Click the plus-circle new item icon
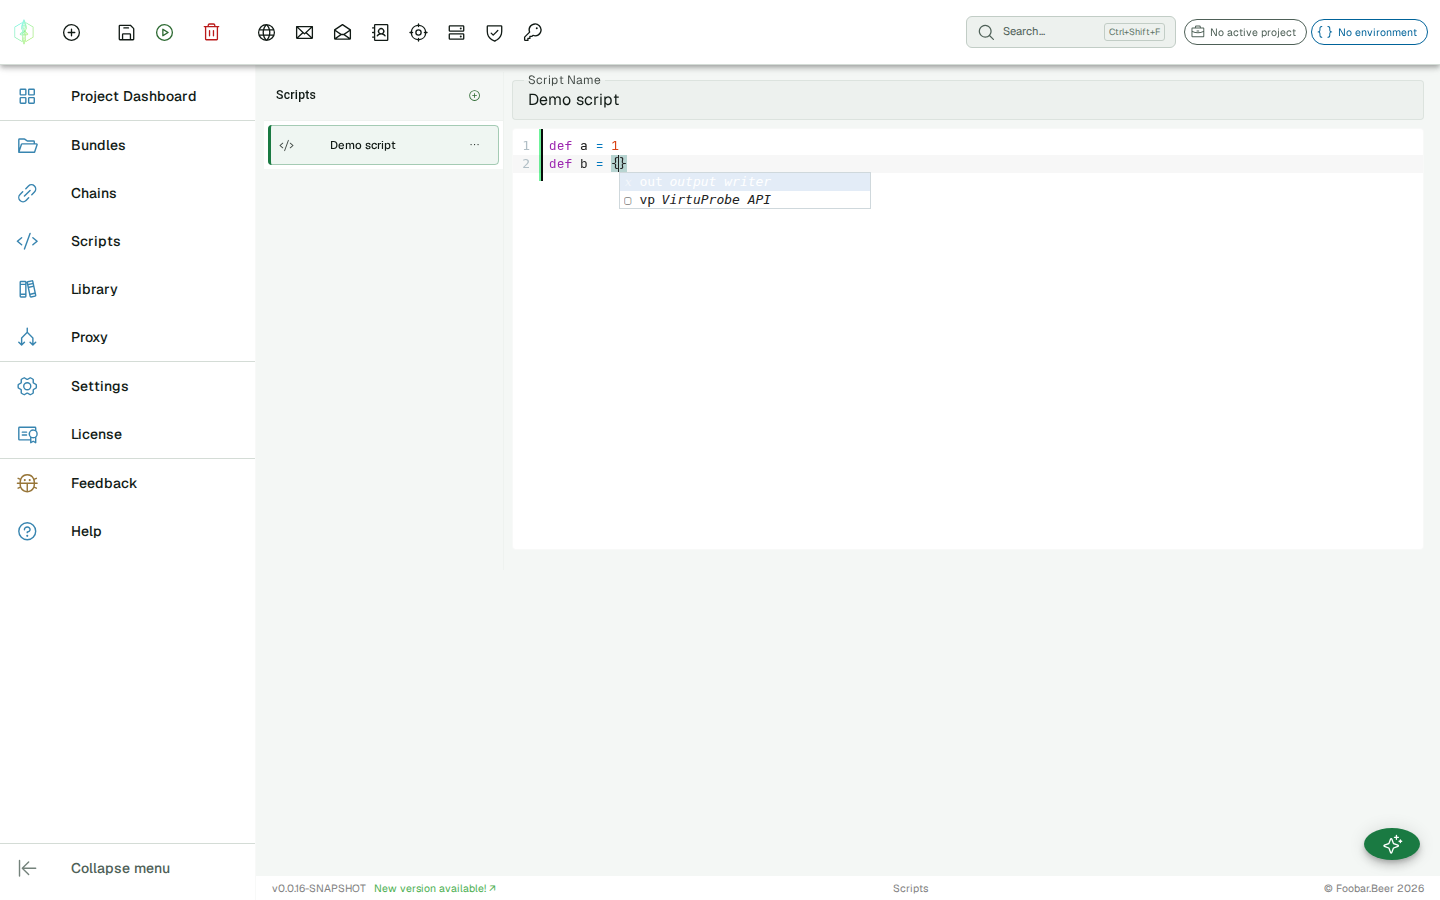The width and height of the screenshot is (1440, 900). (71, 32)
